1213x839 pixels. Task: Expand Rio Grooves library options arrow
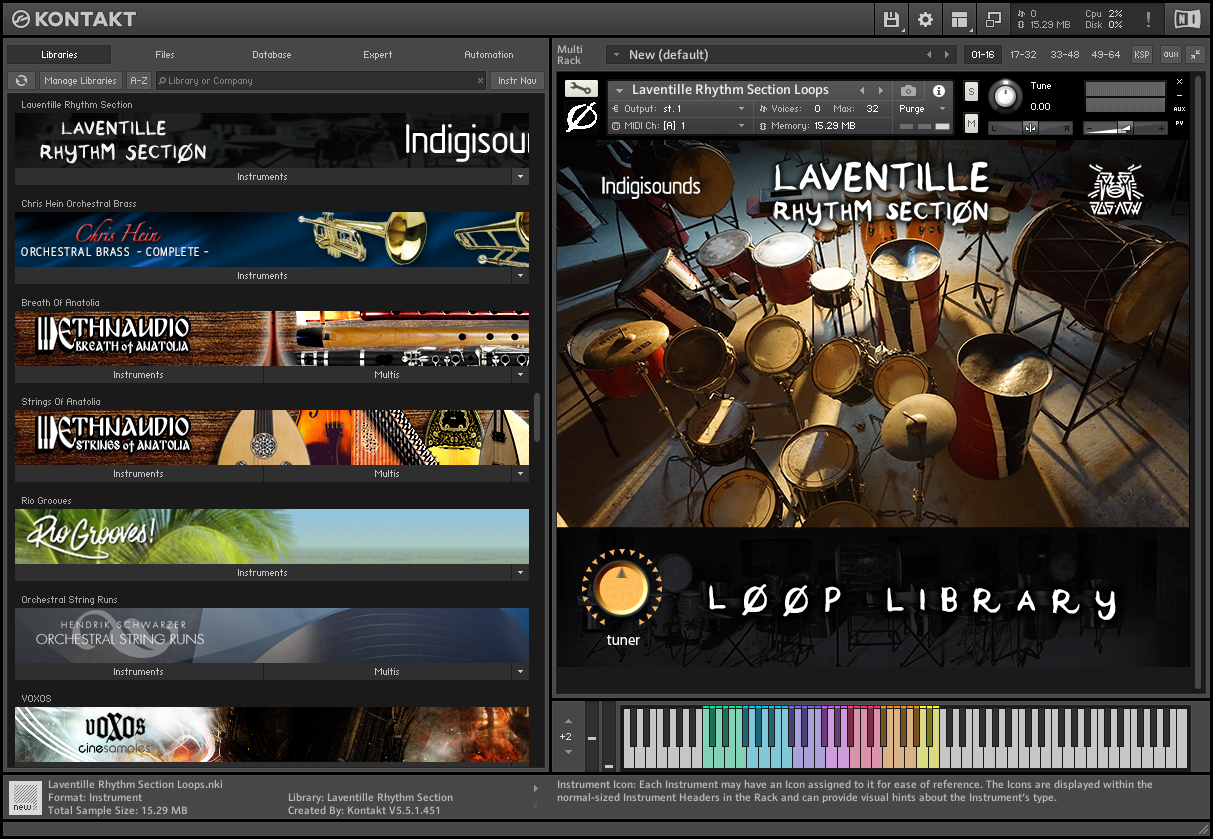[520, 572]
